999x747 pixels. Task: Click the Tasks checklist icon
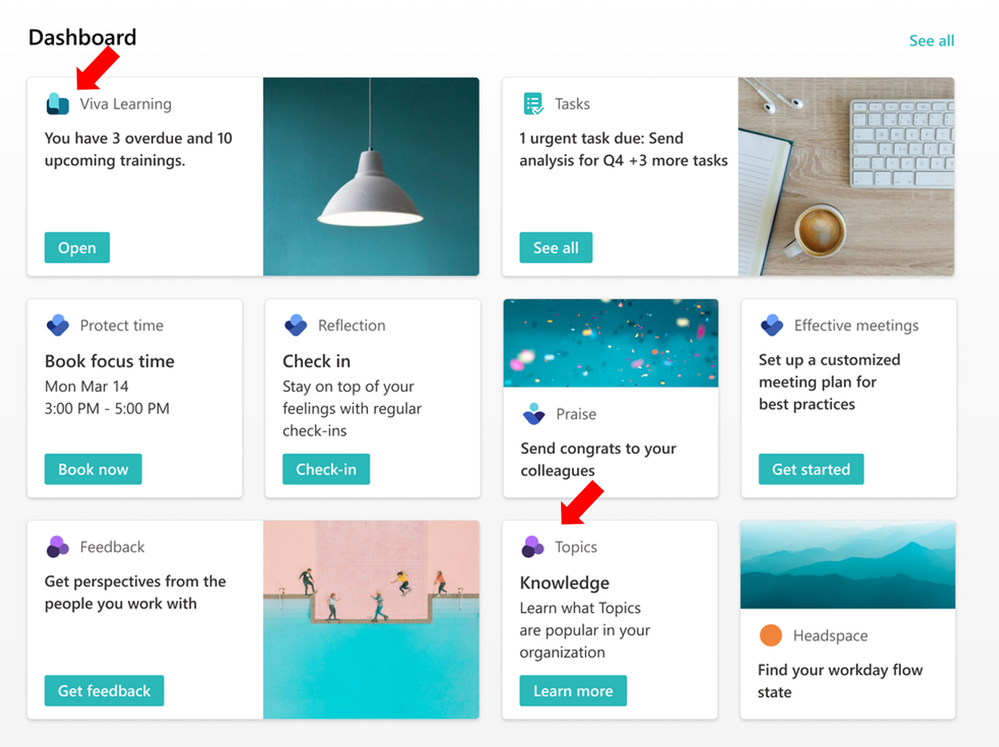pyautogui.click(x=533, y=104)
